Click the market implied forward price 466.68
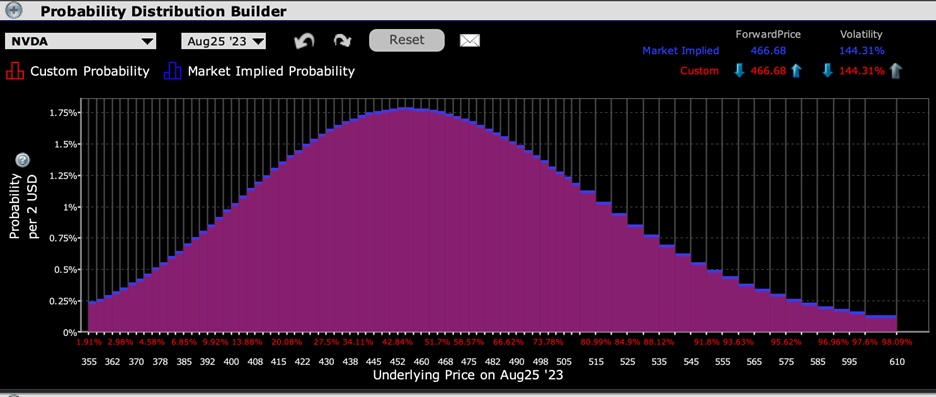This screenshot has height=397, width=936. tap(767, 51)
